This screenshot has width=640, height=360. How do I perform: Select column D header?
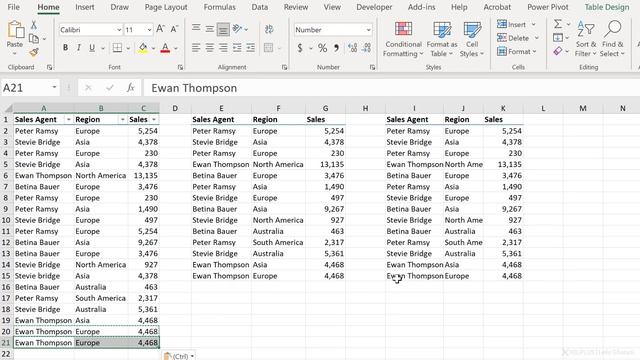(175, 108)
